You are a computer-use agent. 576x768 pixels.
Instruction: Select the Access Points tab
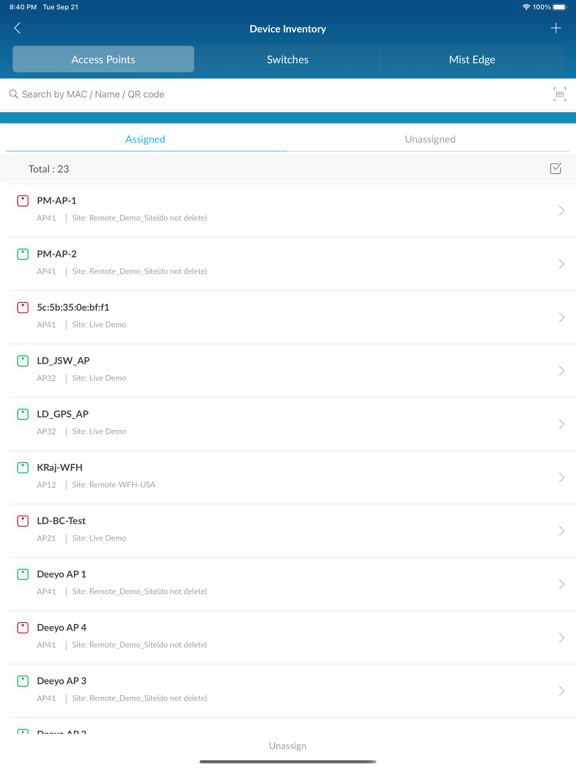(103, 59)
